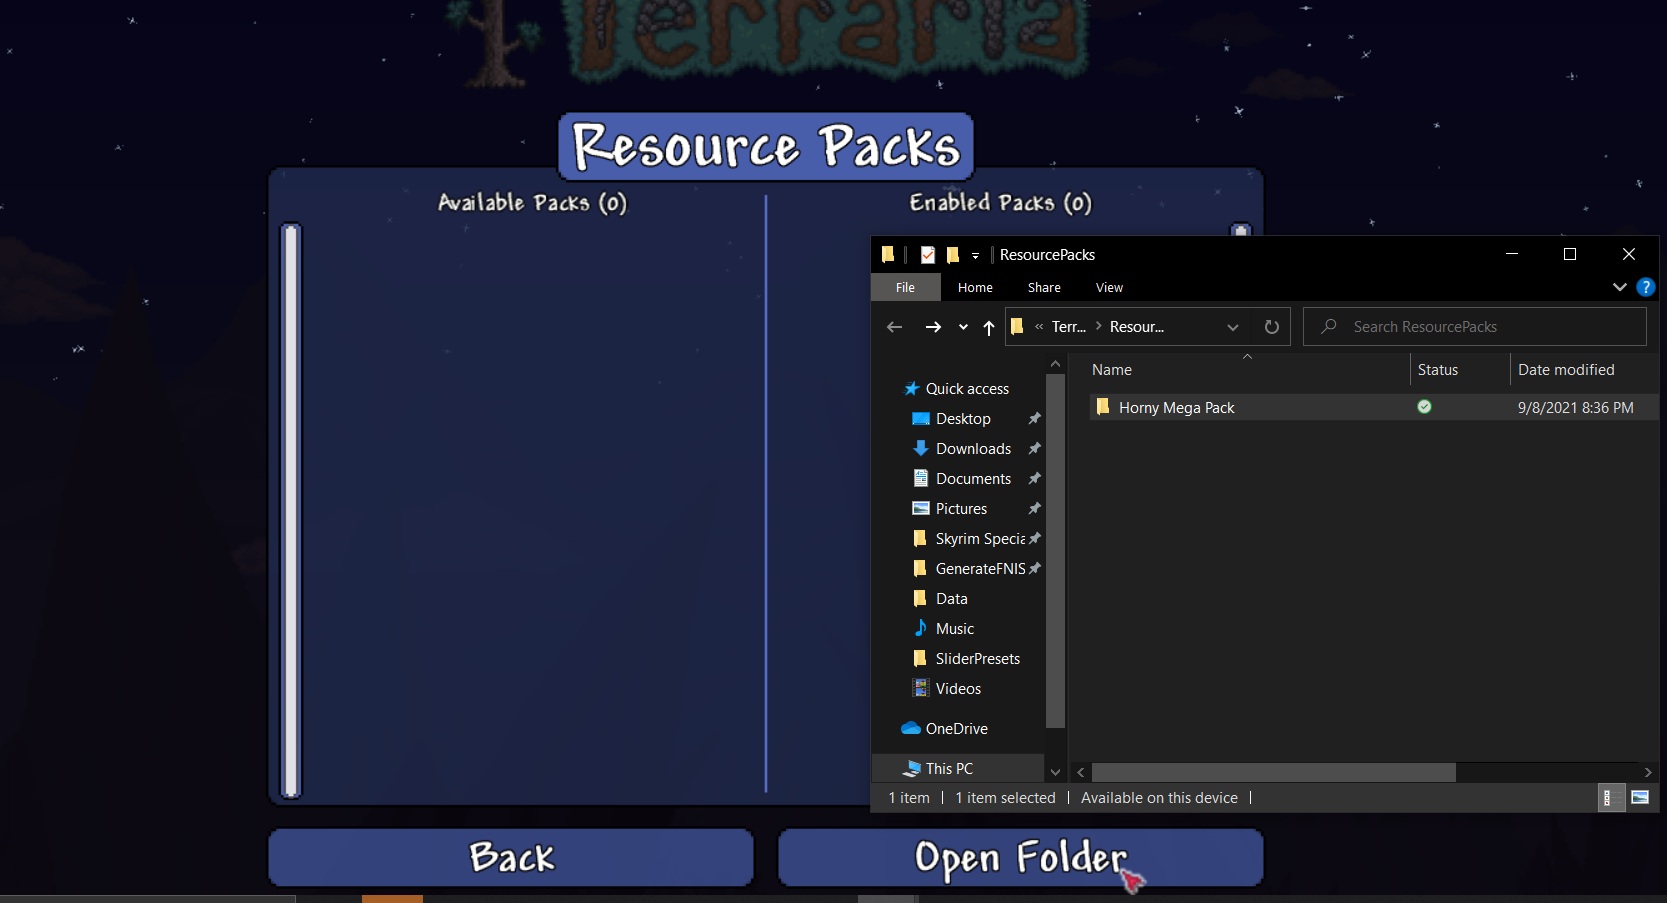Go back with the left arrow icon

pos(894,327)
